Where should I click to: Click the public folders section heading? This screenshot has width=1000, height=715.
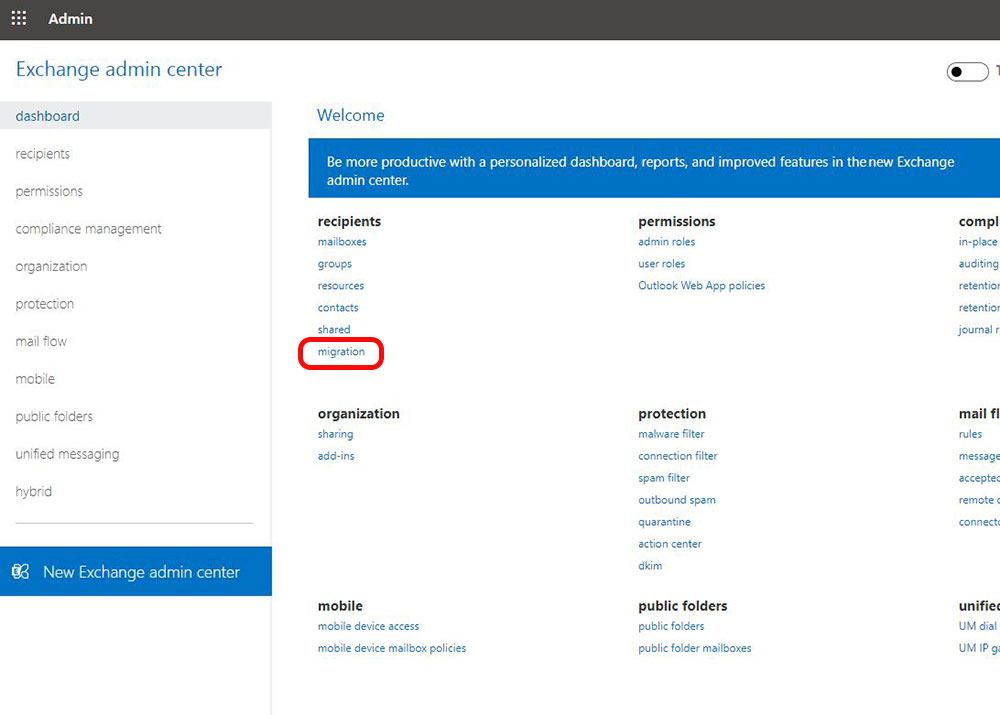(x=682, y=606)
